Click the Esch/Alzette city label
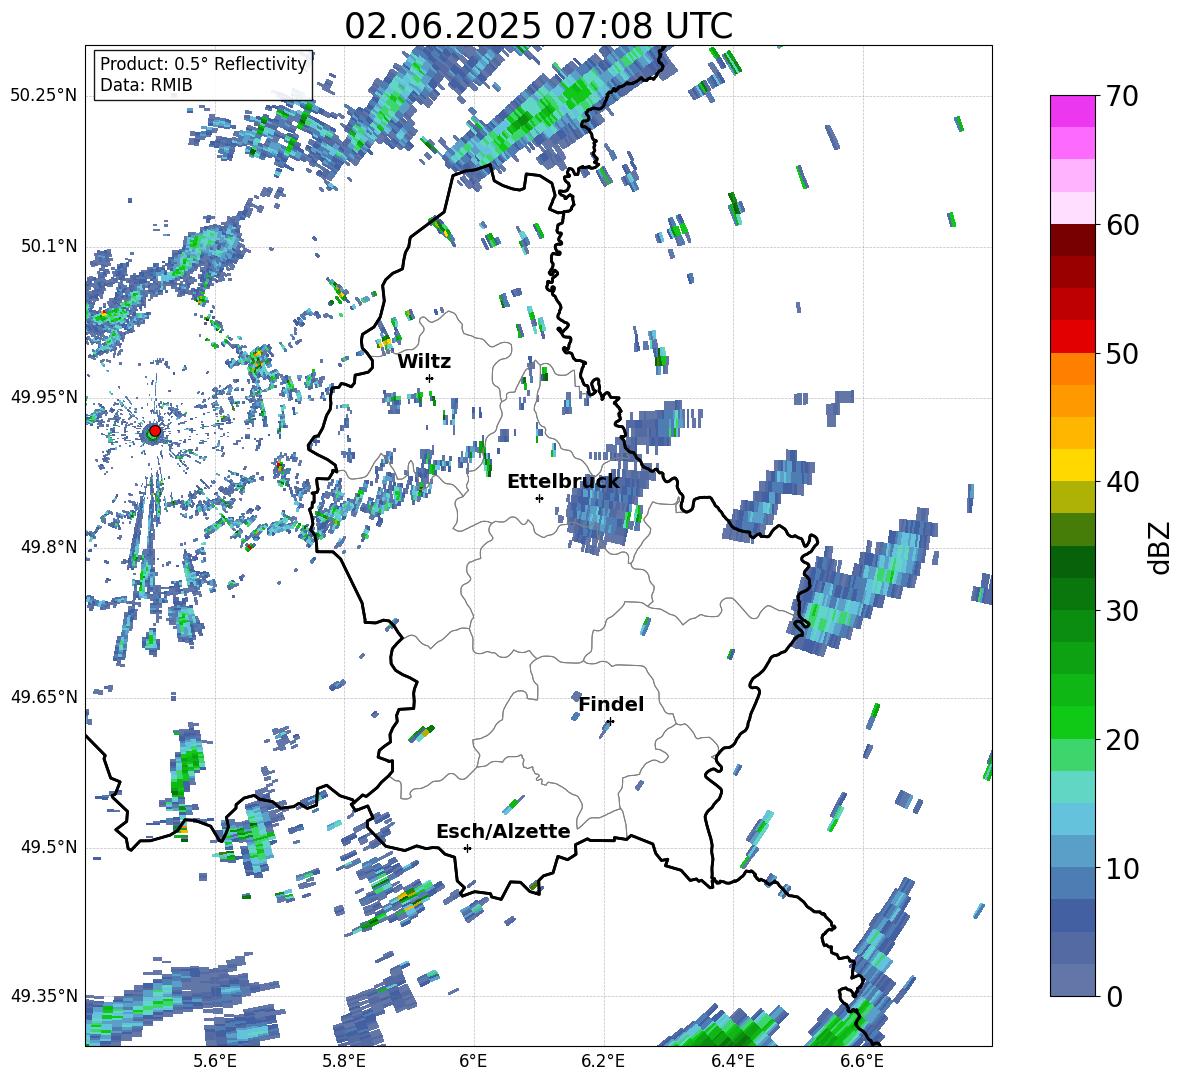 pyautogui.click(x=503, y=831)
